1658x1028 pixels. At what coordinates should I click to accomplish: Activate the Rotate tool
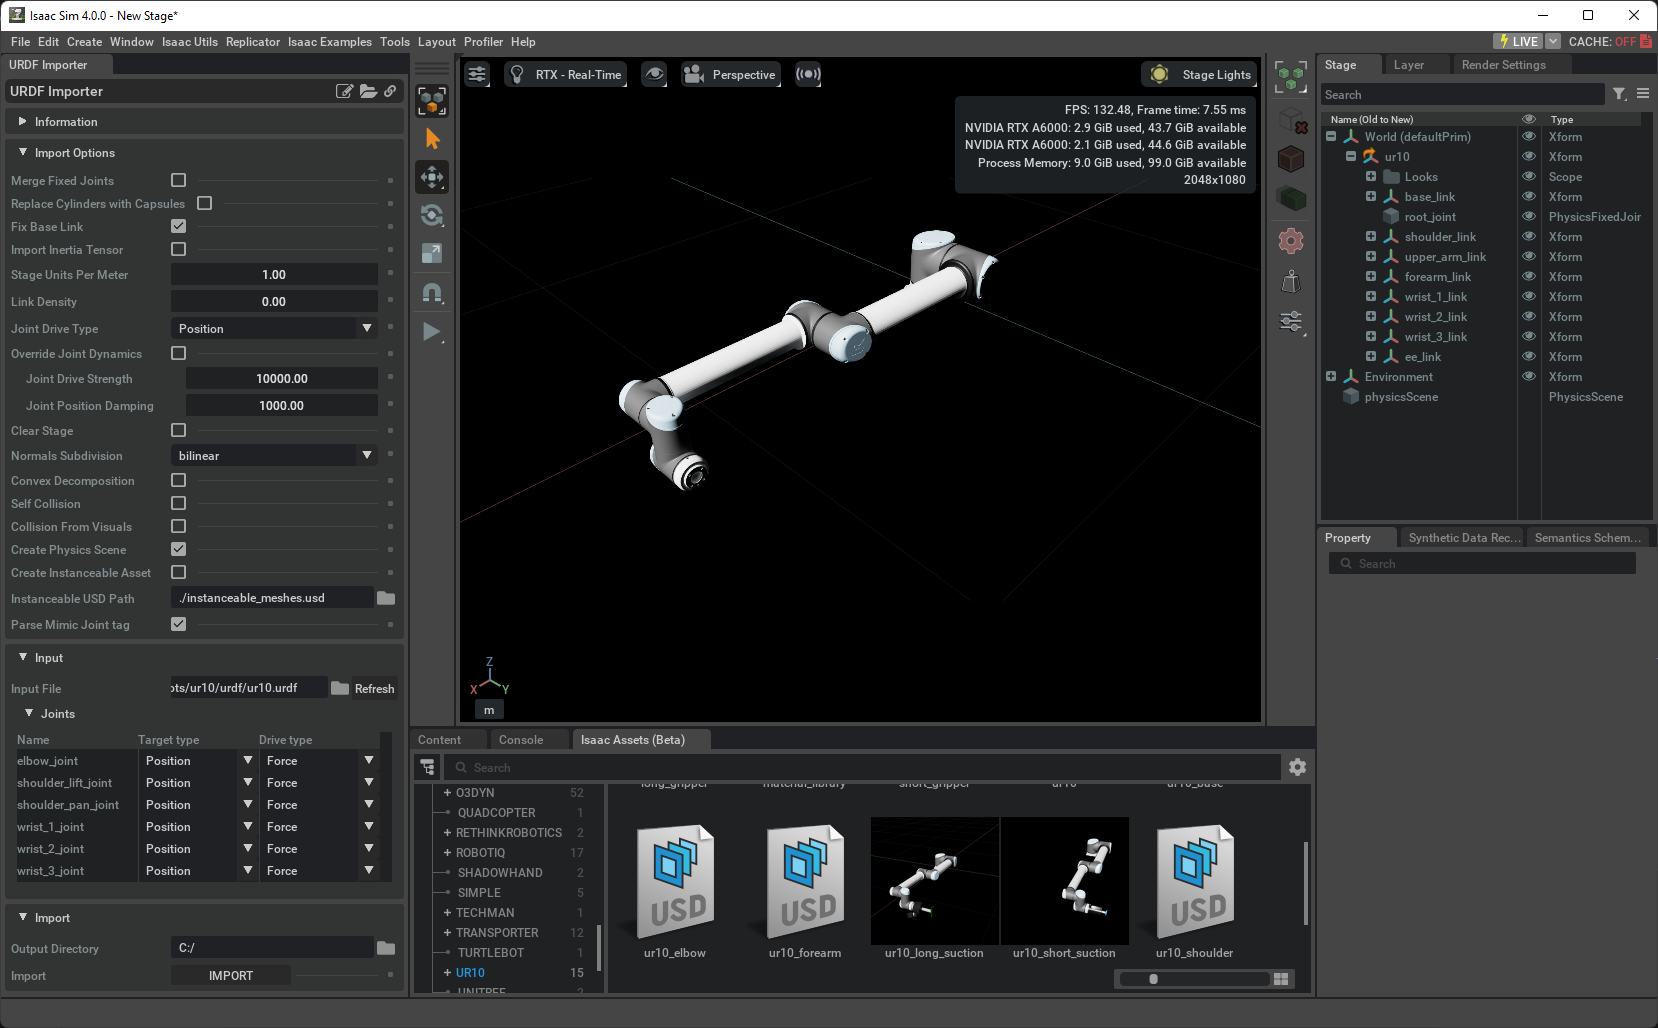tap(432, 215)
